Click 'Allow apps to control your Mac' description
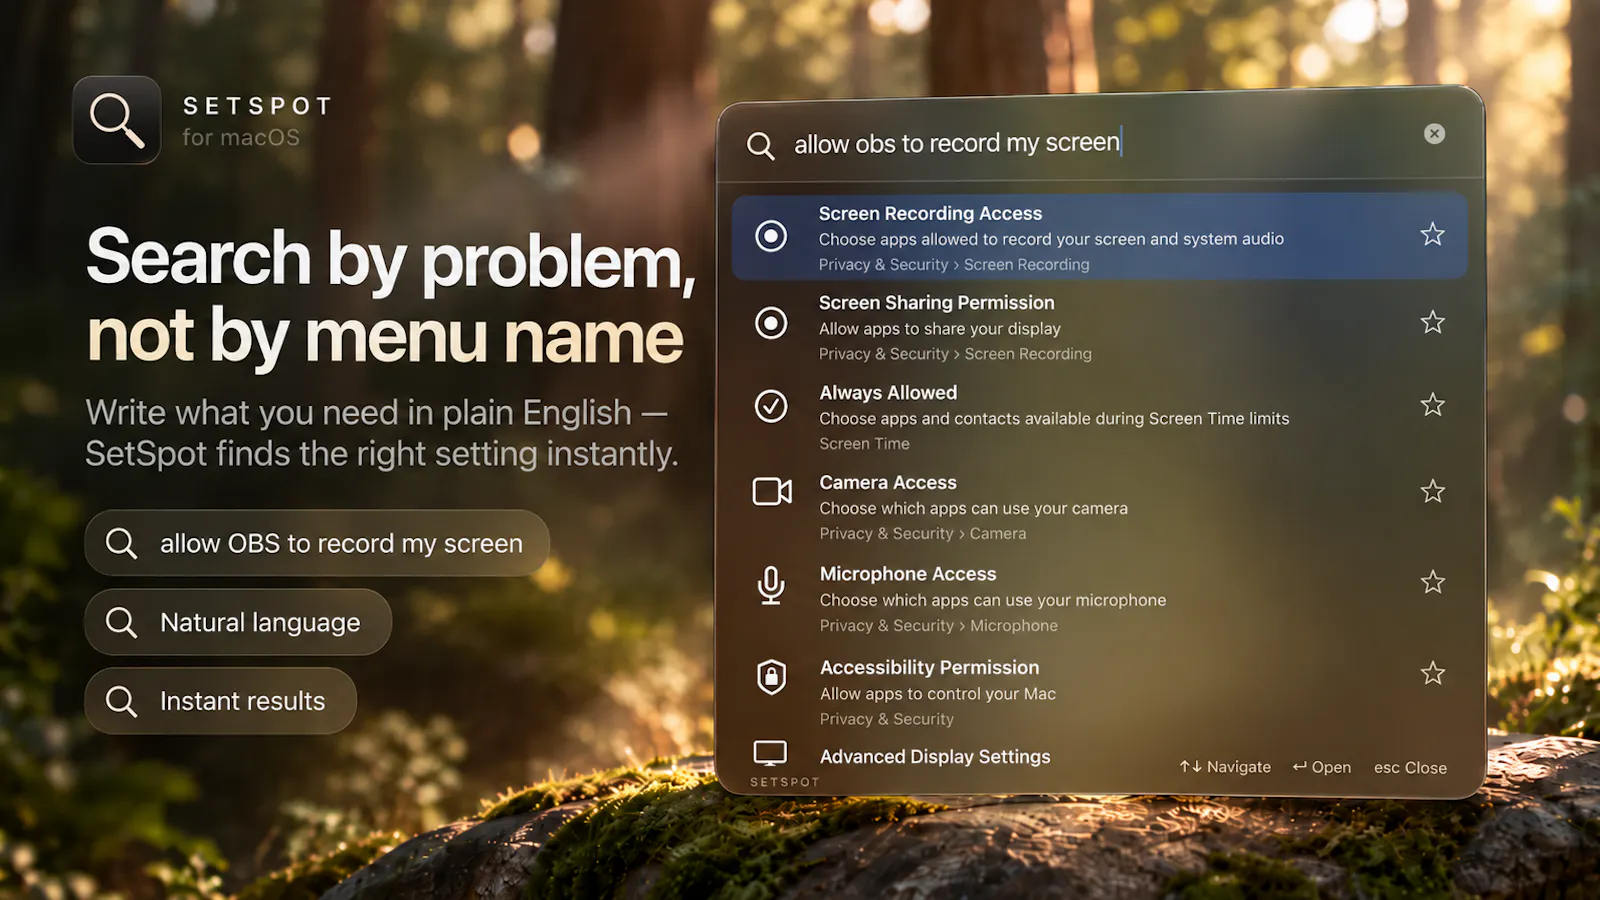 click(938, 694)
